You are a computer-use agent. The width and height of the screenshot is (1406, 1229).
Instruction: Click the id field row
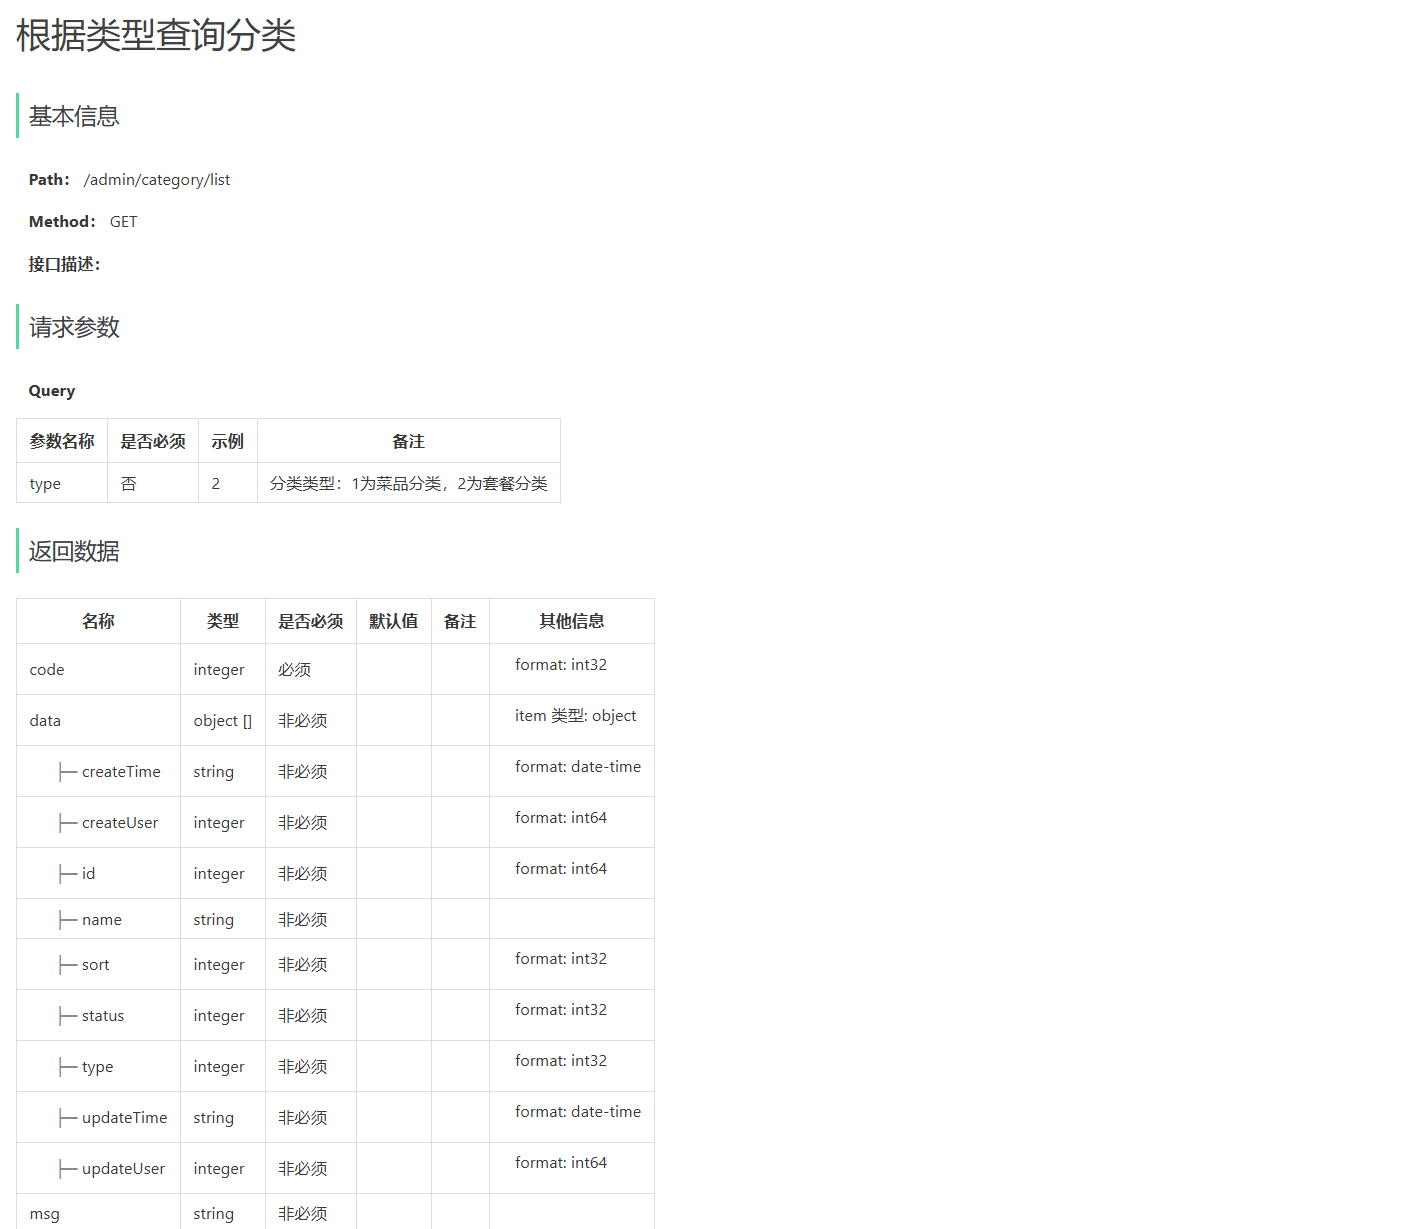335,873
